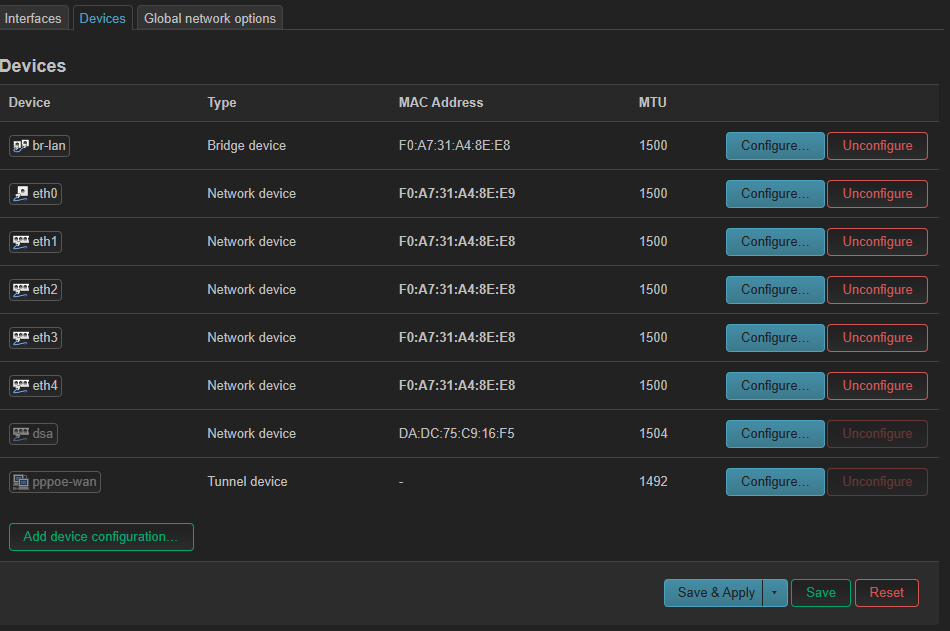
Task: Click the eth1 switch port icon
Action: tap(21, 242)
